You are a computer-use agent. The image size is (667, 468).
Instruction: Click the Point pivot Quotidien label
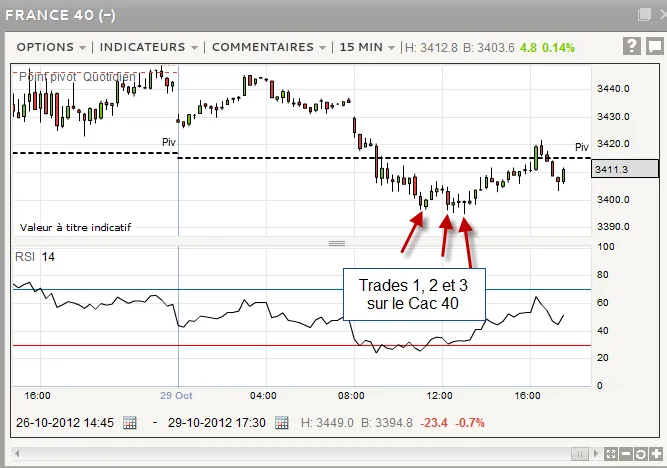(77, 77)
